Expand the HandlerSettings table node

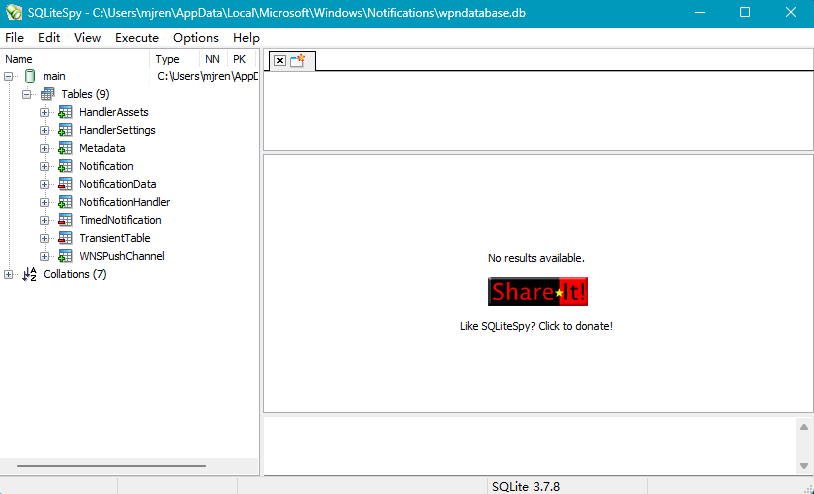tap(45, 130)
